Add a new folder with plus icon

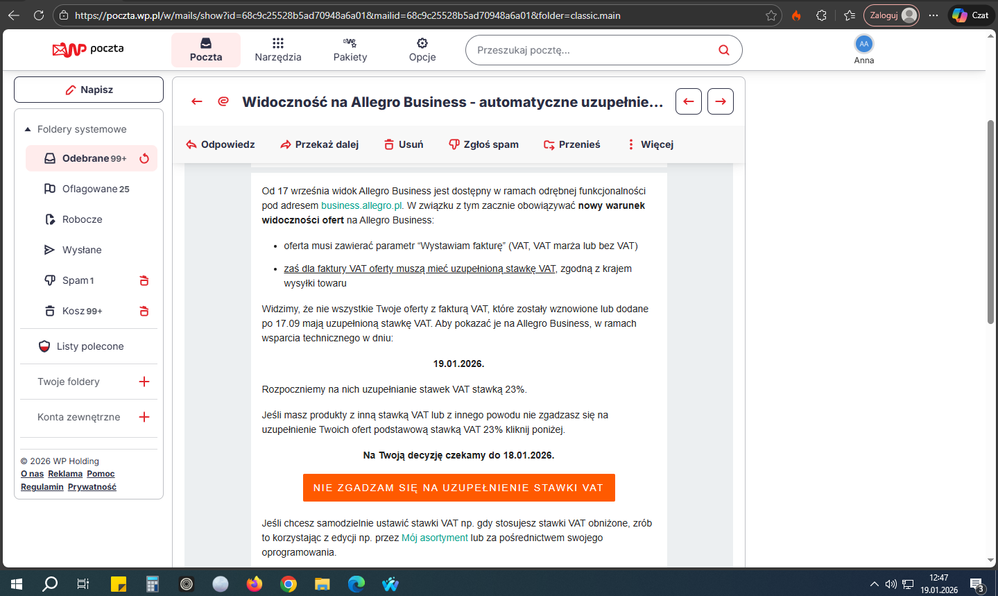pos(144,382)
